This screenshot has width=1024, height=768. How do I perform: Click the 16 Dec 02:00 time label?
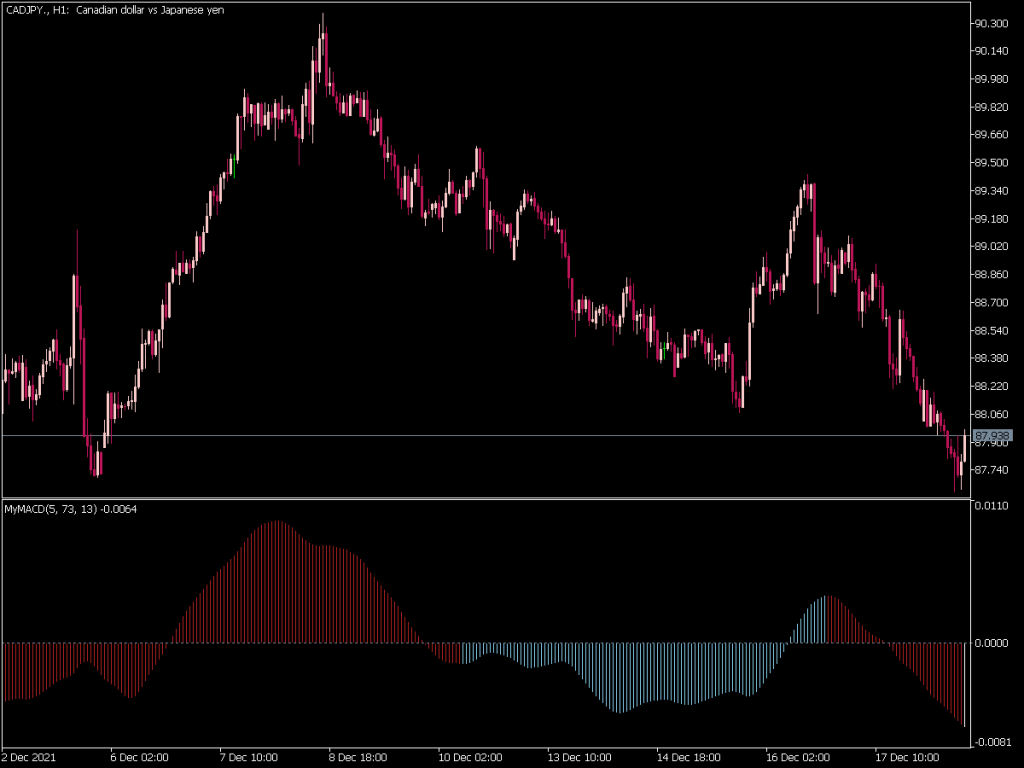[x=796, y=757]
